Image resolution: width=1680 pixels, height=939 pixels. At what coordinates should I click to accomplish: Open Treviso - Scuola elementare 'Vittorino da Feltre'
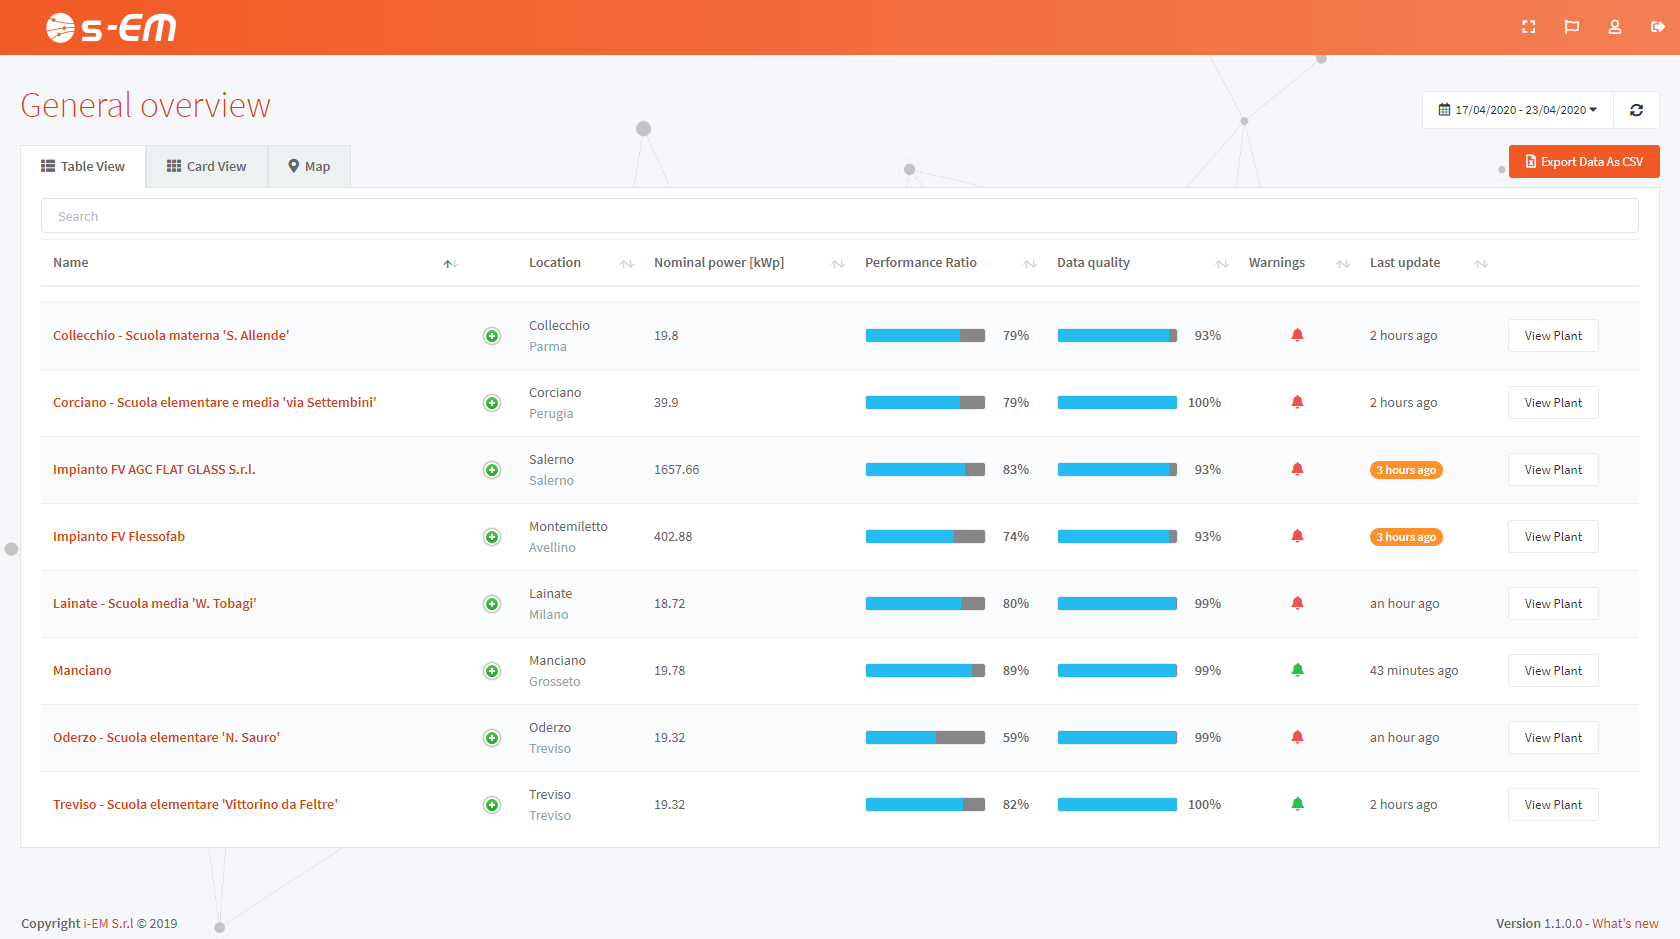click(x=195, y=805)
